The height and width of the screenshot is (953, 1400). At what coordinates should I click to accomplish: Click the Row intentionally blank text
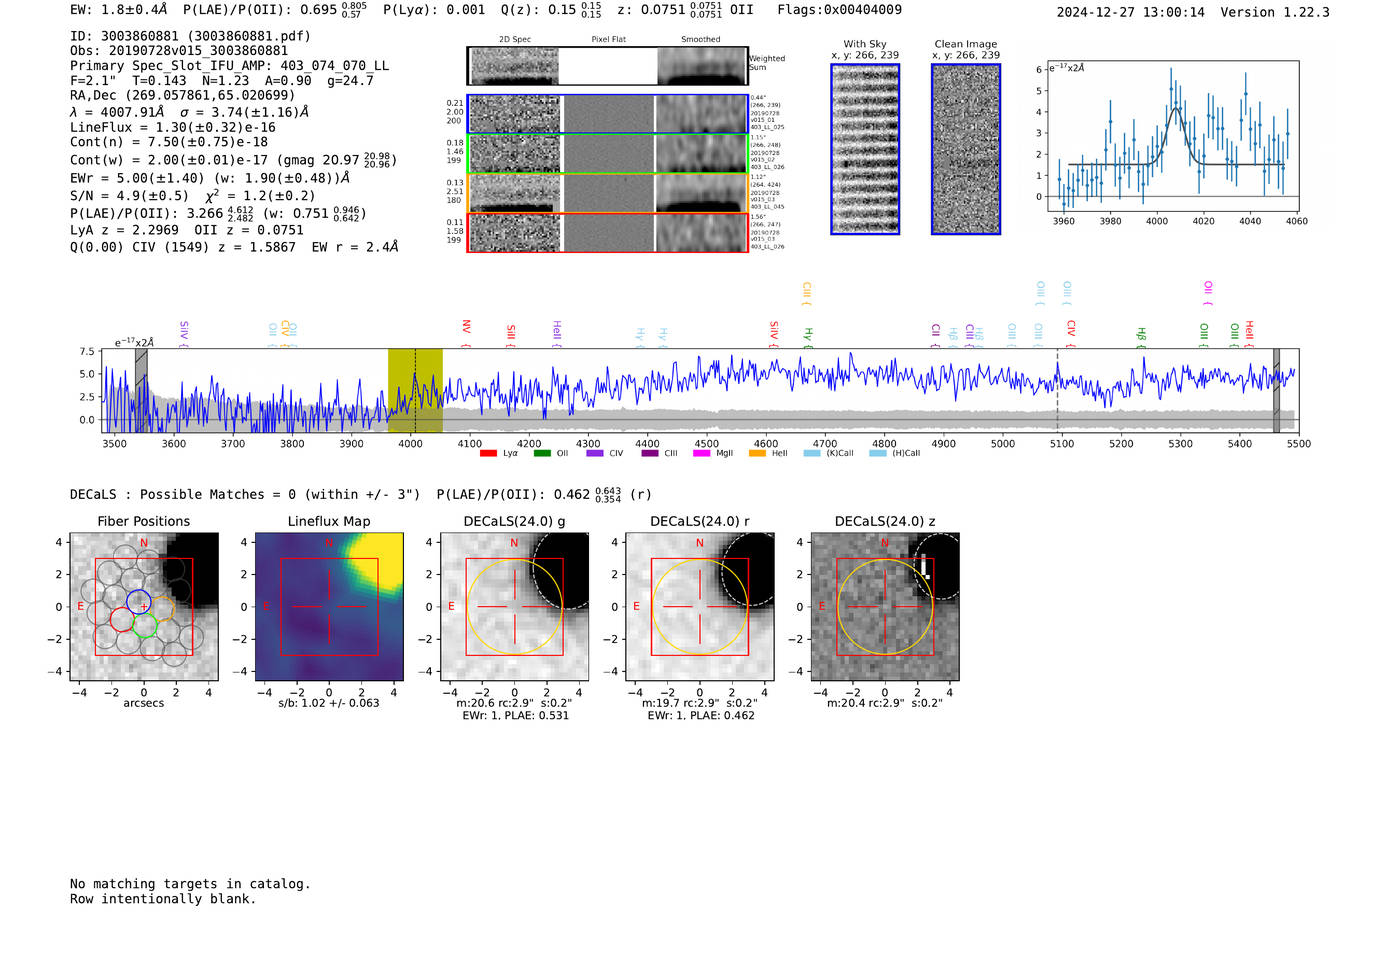pyautogui.click(x=163, y=899)
